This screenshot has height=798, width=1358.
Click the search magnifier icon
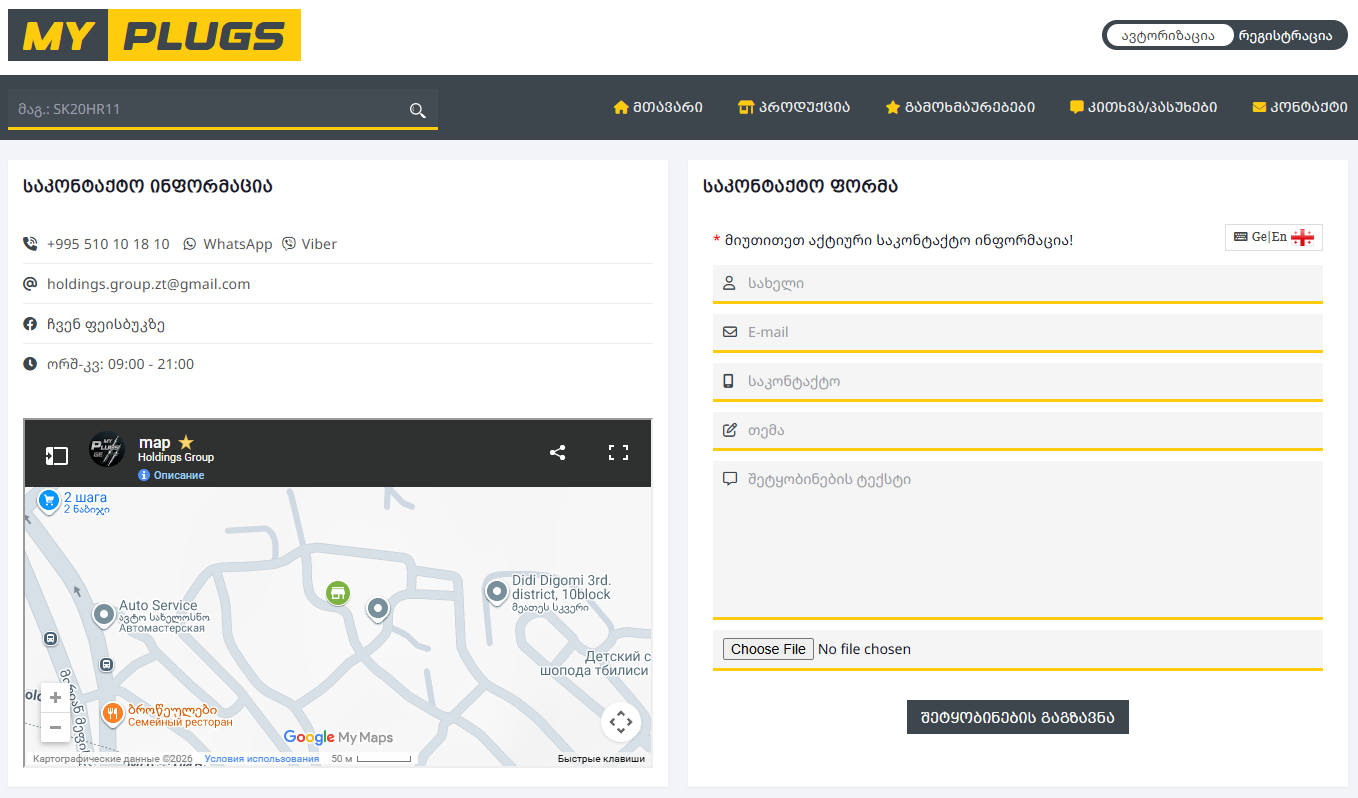tap(418, 110)
